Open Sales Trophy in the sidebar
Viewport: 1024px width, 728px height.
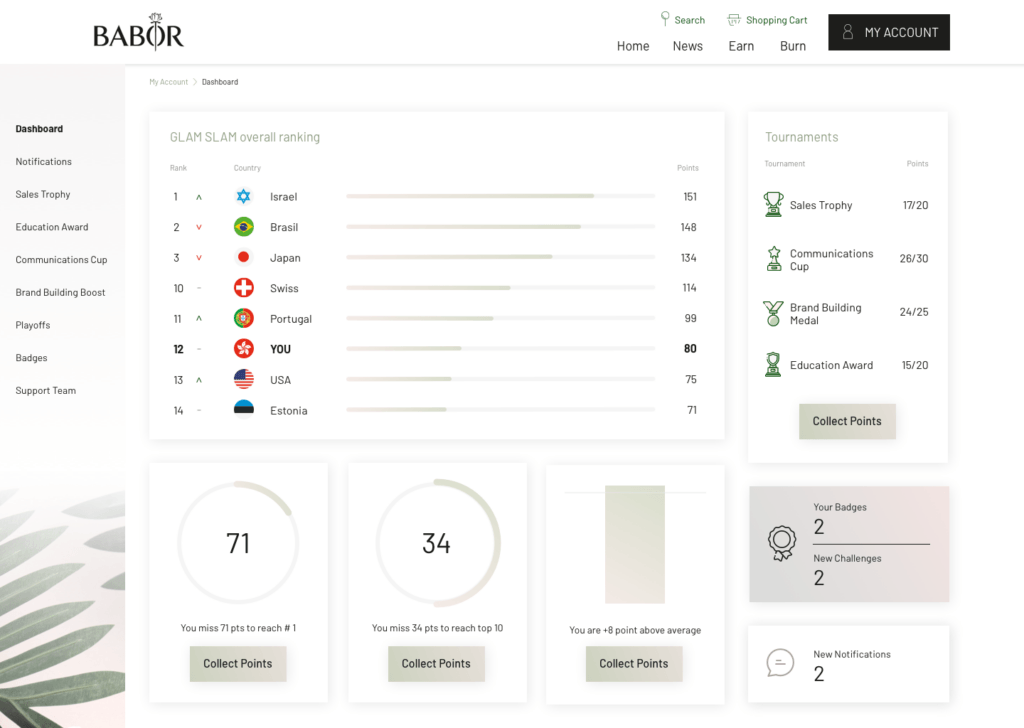pos(43,194)
